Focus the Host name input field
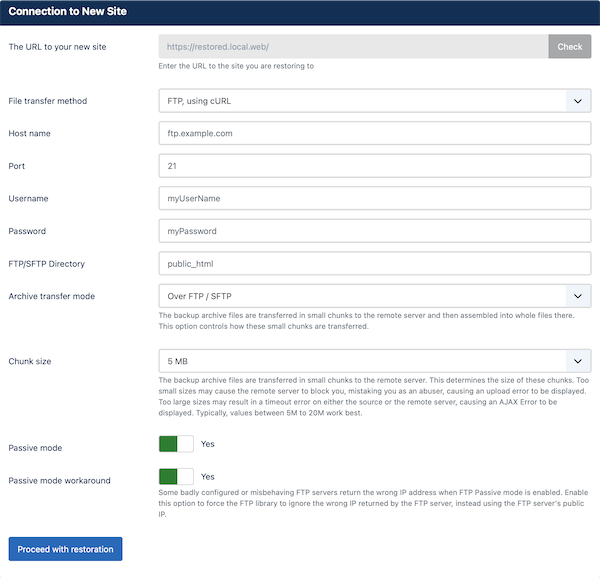 (375, 134)
